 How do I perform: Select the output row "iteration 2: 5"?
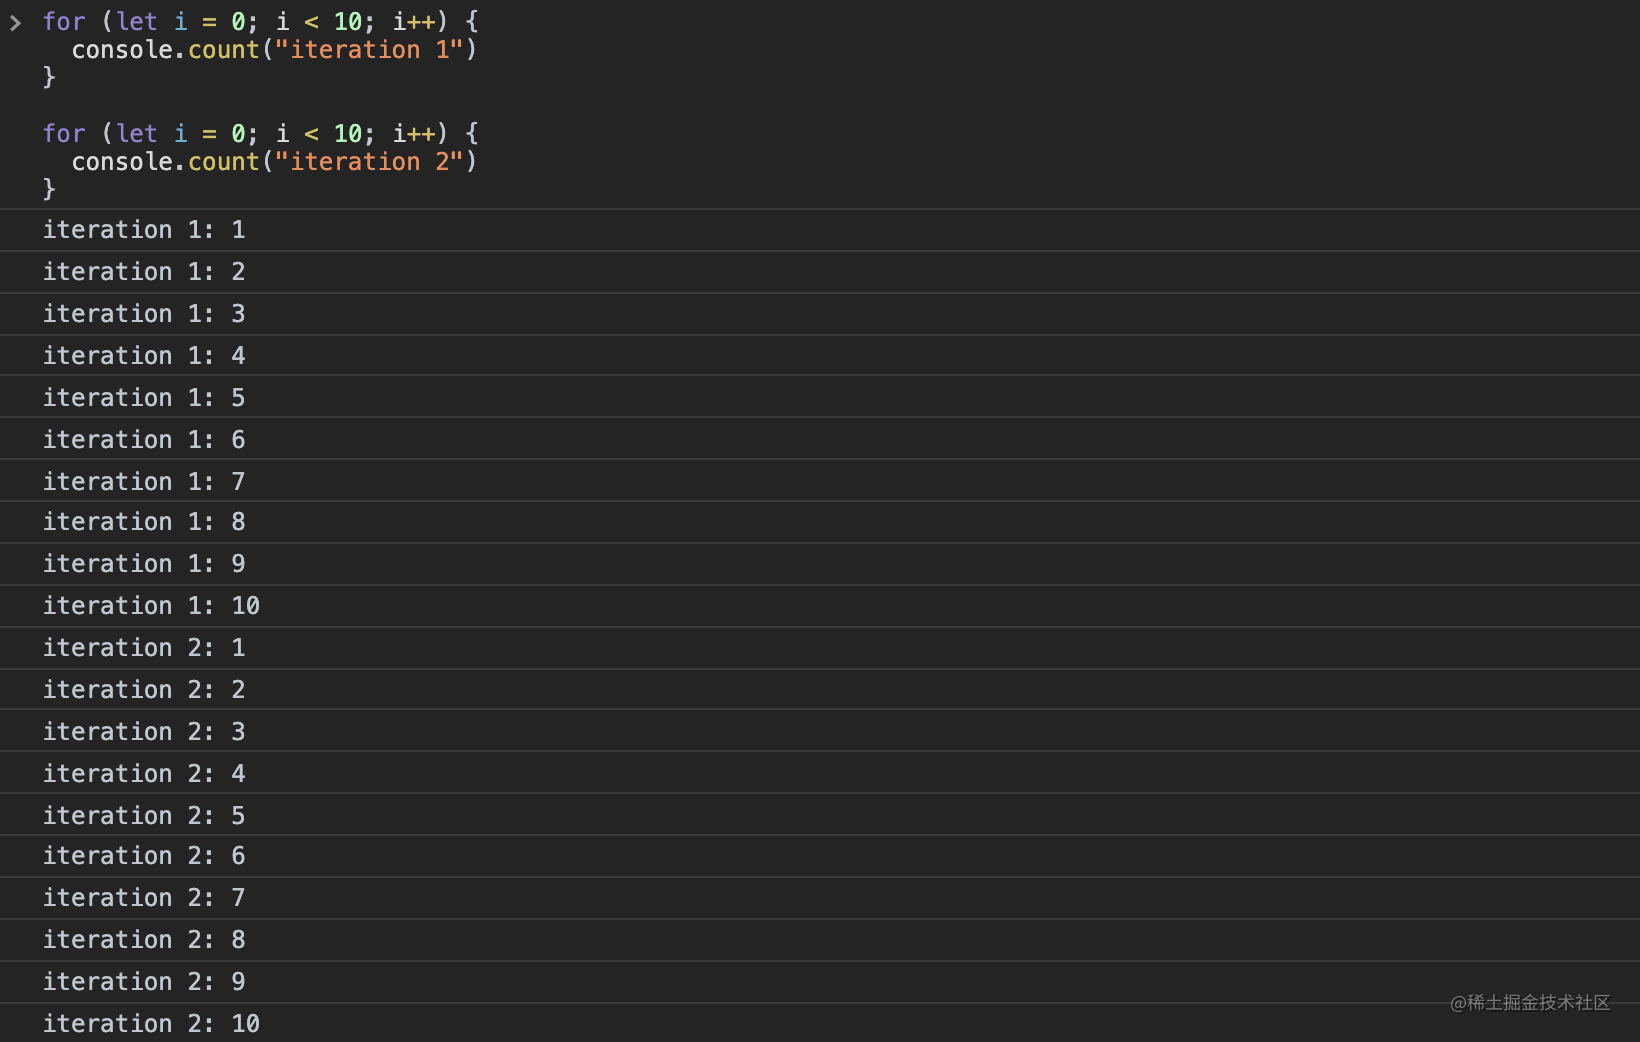pyautogui.click(x=820, y=815)
